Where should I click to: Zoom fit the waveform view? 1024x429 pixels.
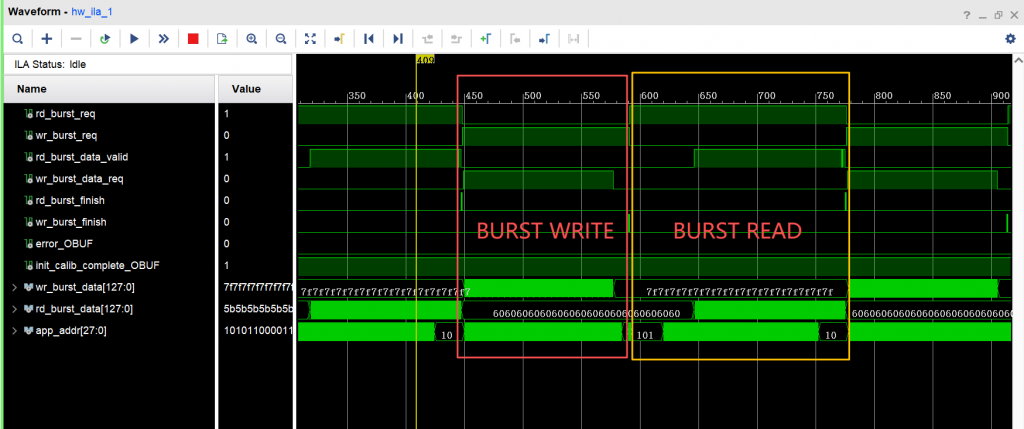pos(310,39)
